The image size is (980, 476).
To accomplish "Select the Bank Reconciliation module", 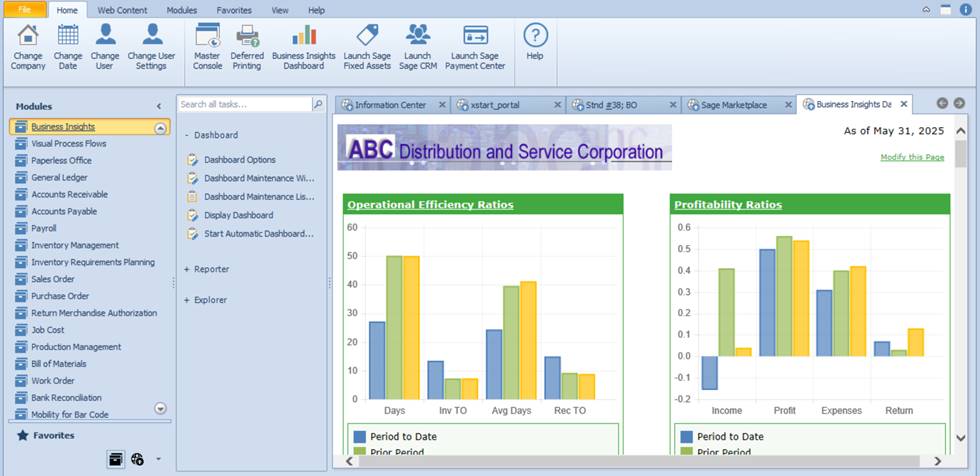I will point(66,397).
